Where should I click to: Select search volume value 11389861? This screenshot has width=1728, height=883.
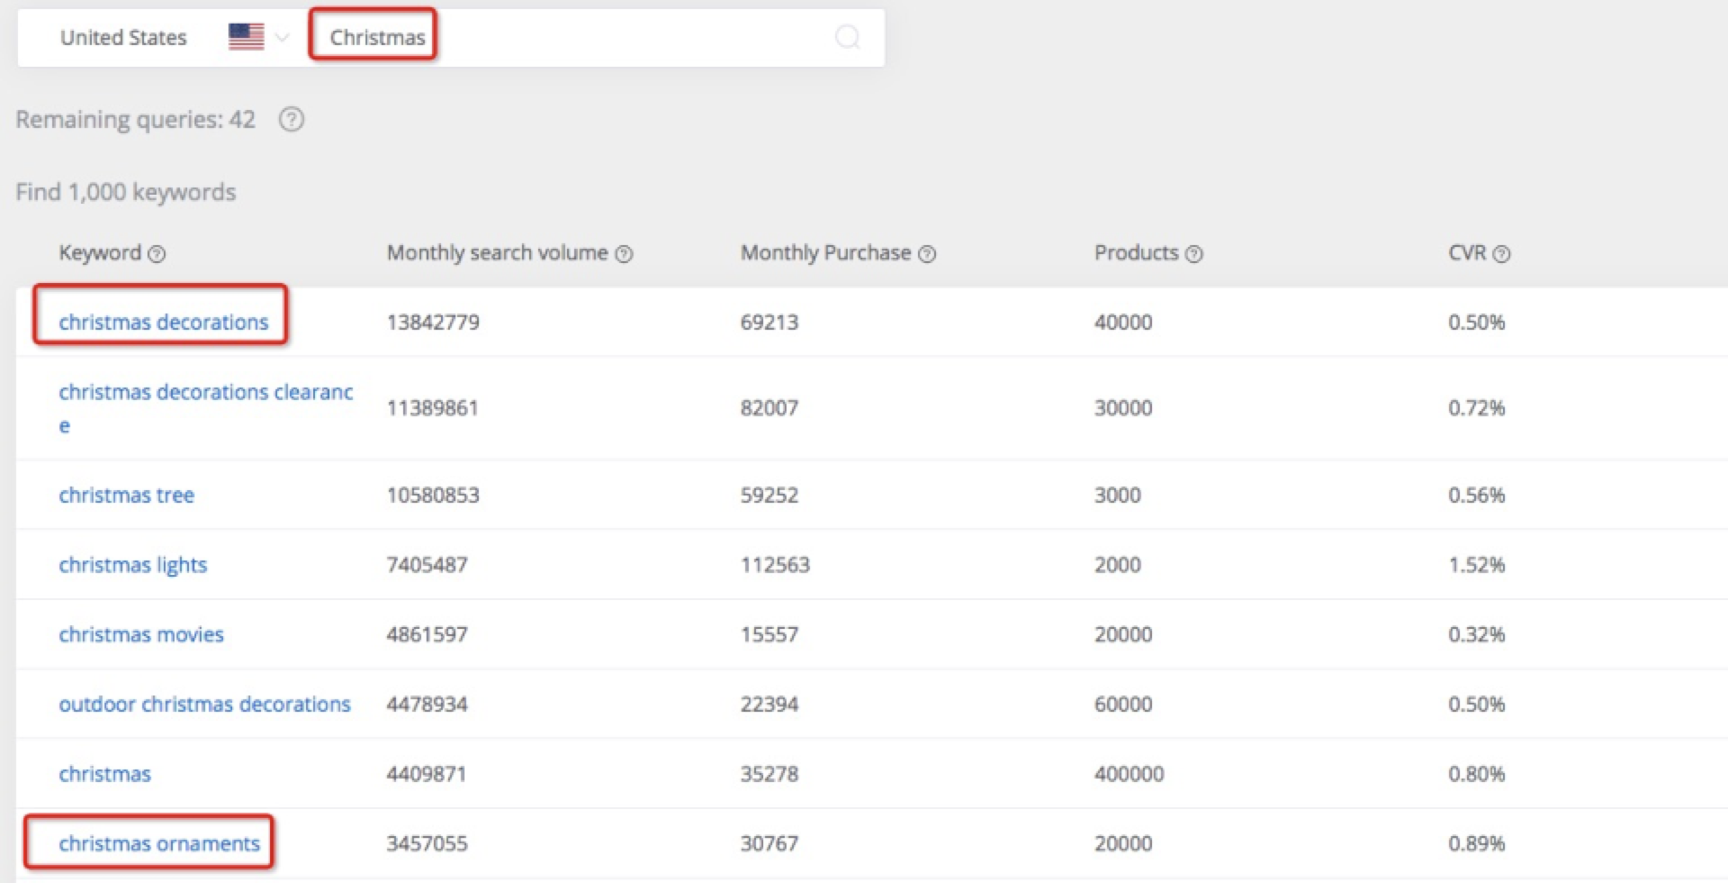[x=433, y=408]
